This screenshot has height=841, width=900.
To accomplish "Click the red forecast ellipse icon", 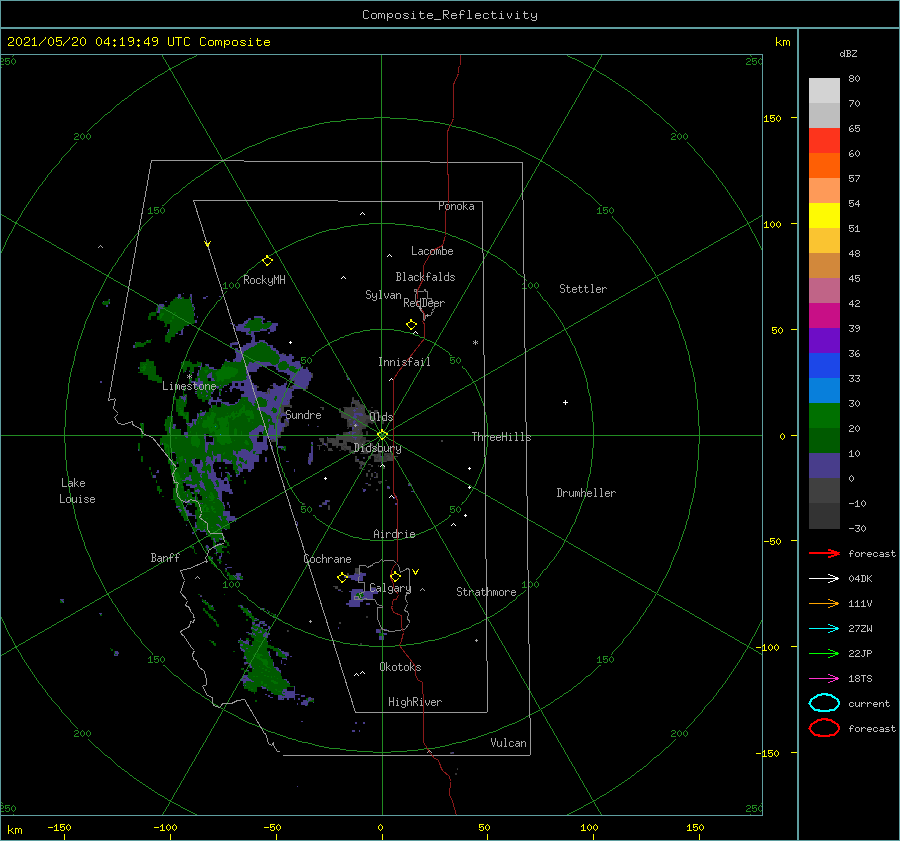I will 824,728.
